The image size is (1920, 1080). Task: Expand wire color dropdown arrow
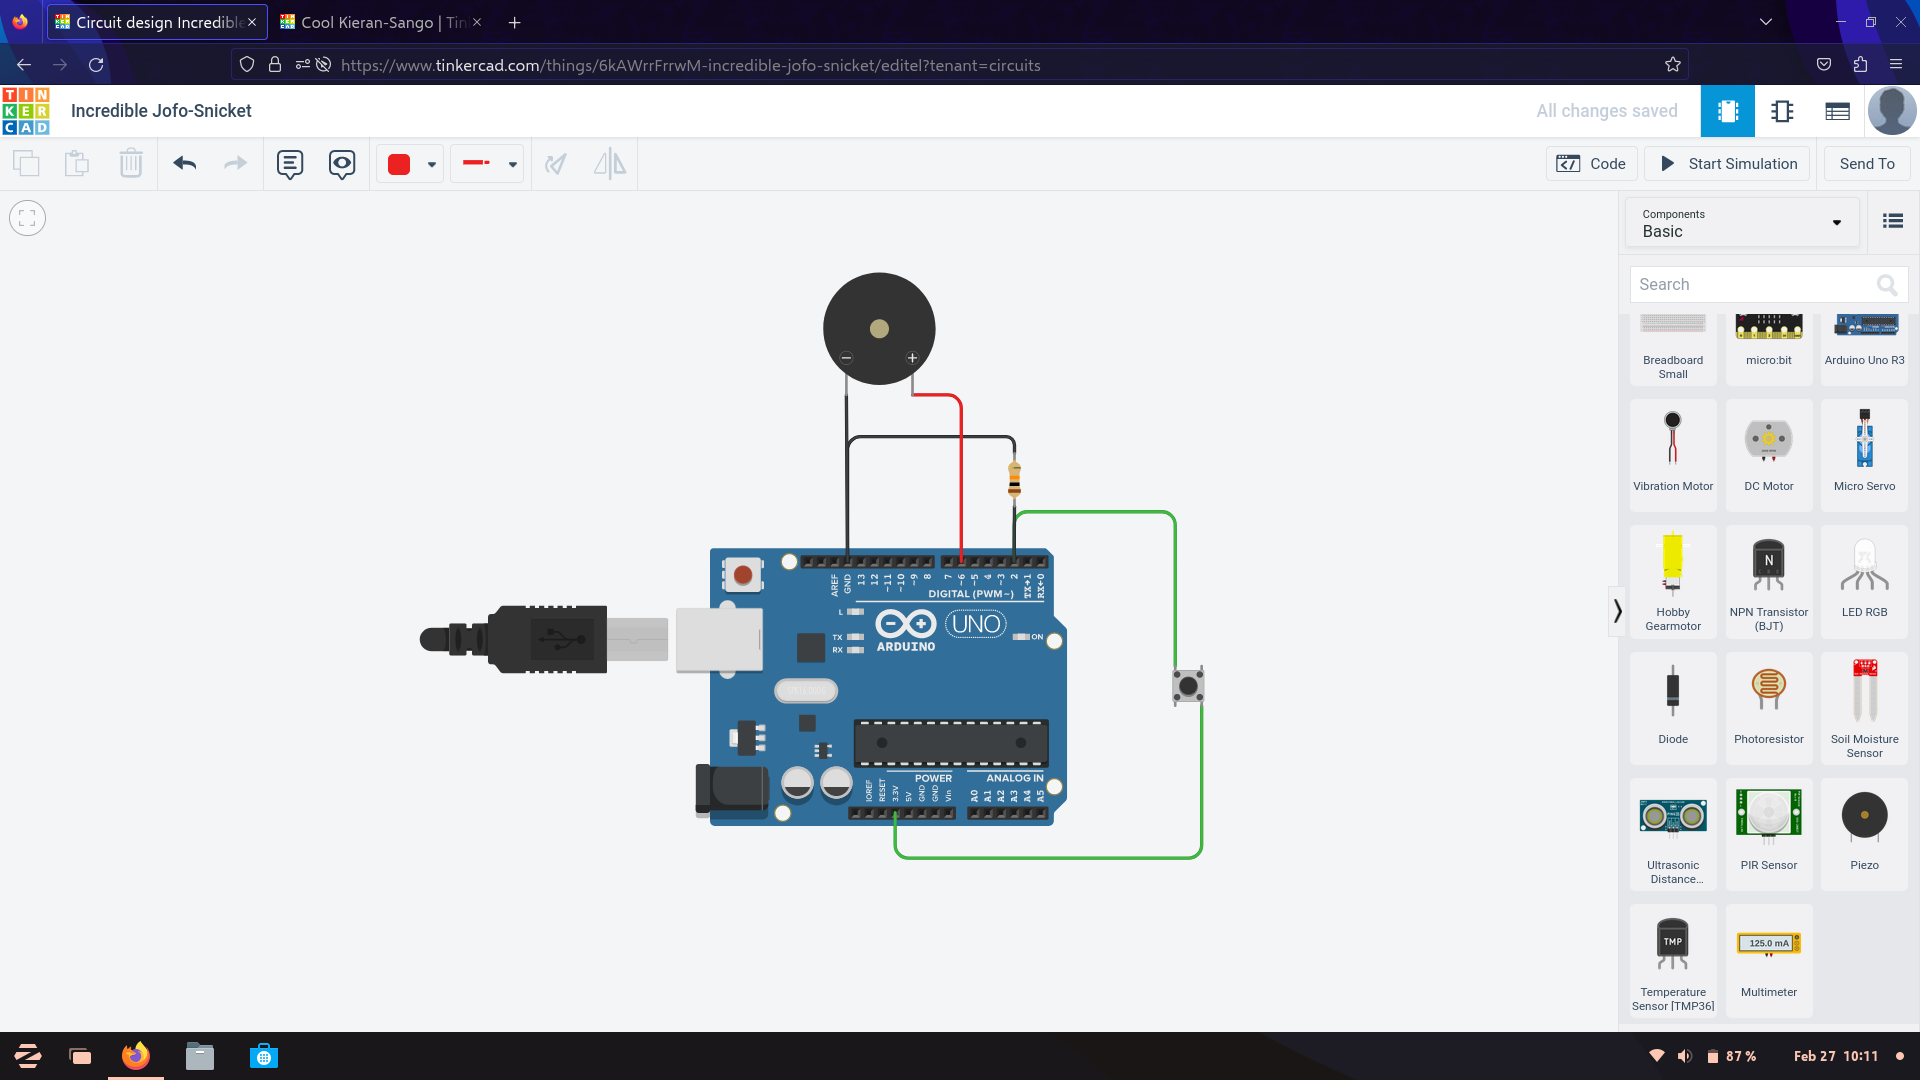[x=432, y=165]
